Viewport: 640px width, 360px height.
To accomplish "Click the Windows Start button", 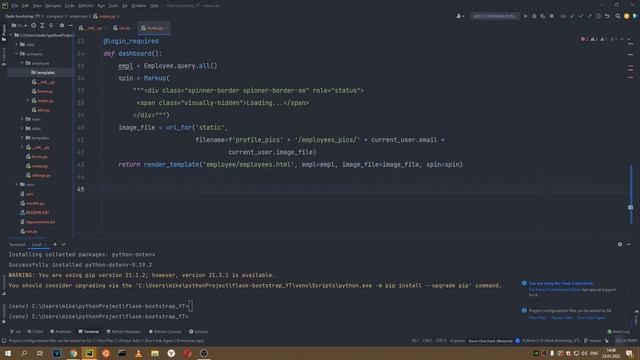I will [x=8, y=353].
